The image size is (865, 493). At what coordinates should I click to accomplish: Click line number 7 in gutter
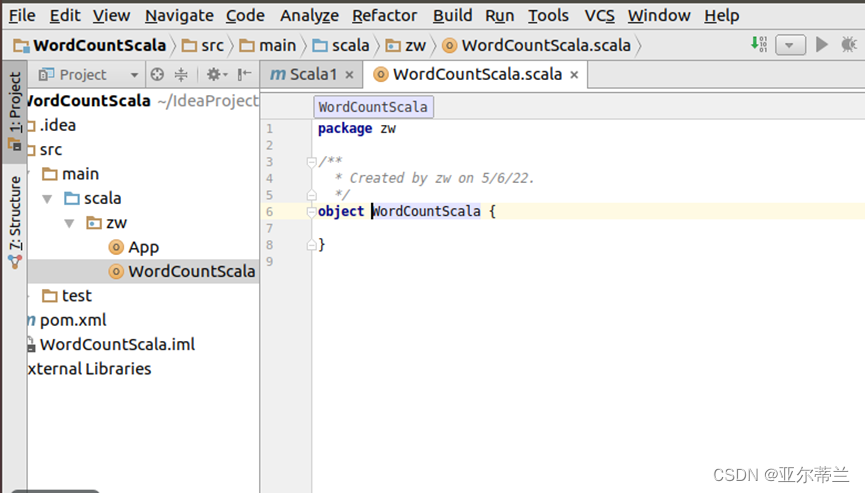(x=269, y=228)
